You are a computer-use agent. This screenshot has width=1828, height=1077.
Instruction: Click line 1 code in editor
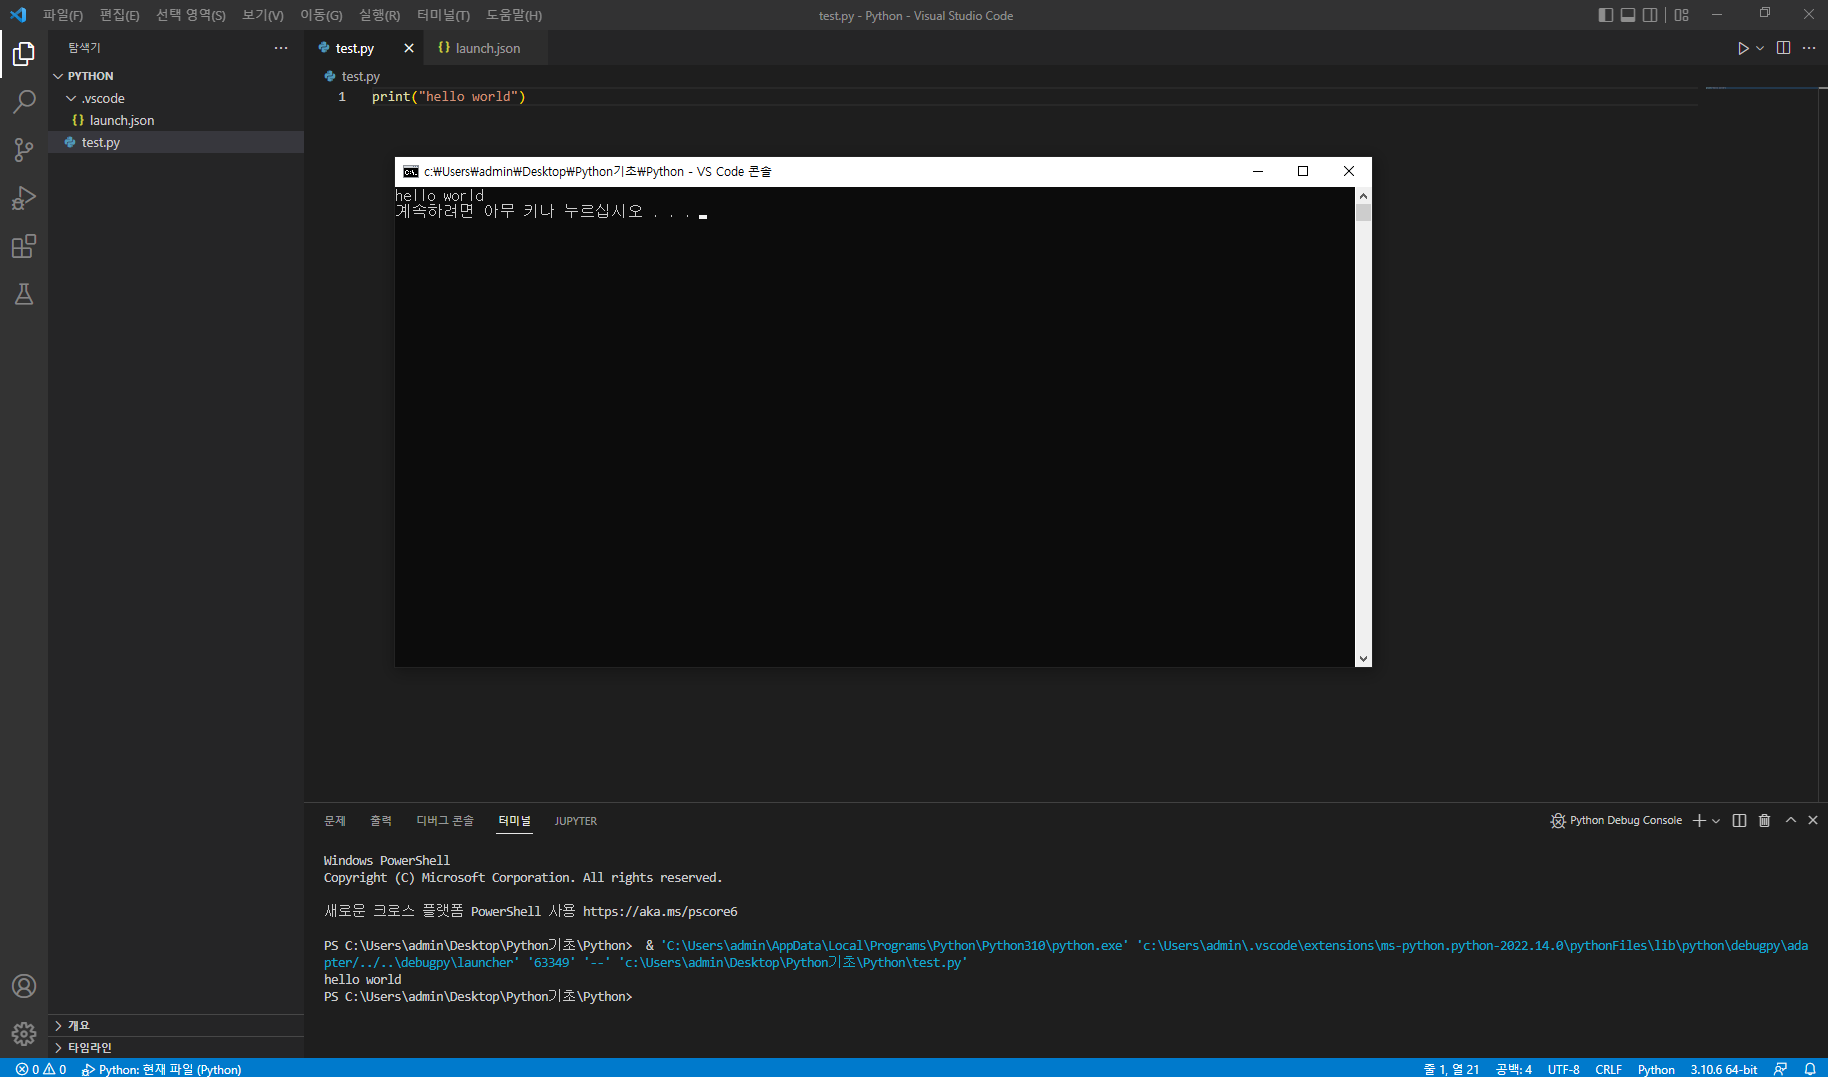(449, 97)
